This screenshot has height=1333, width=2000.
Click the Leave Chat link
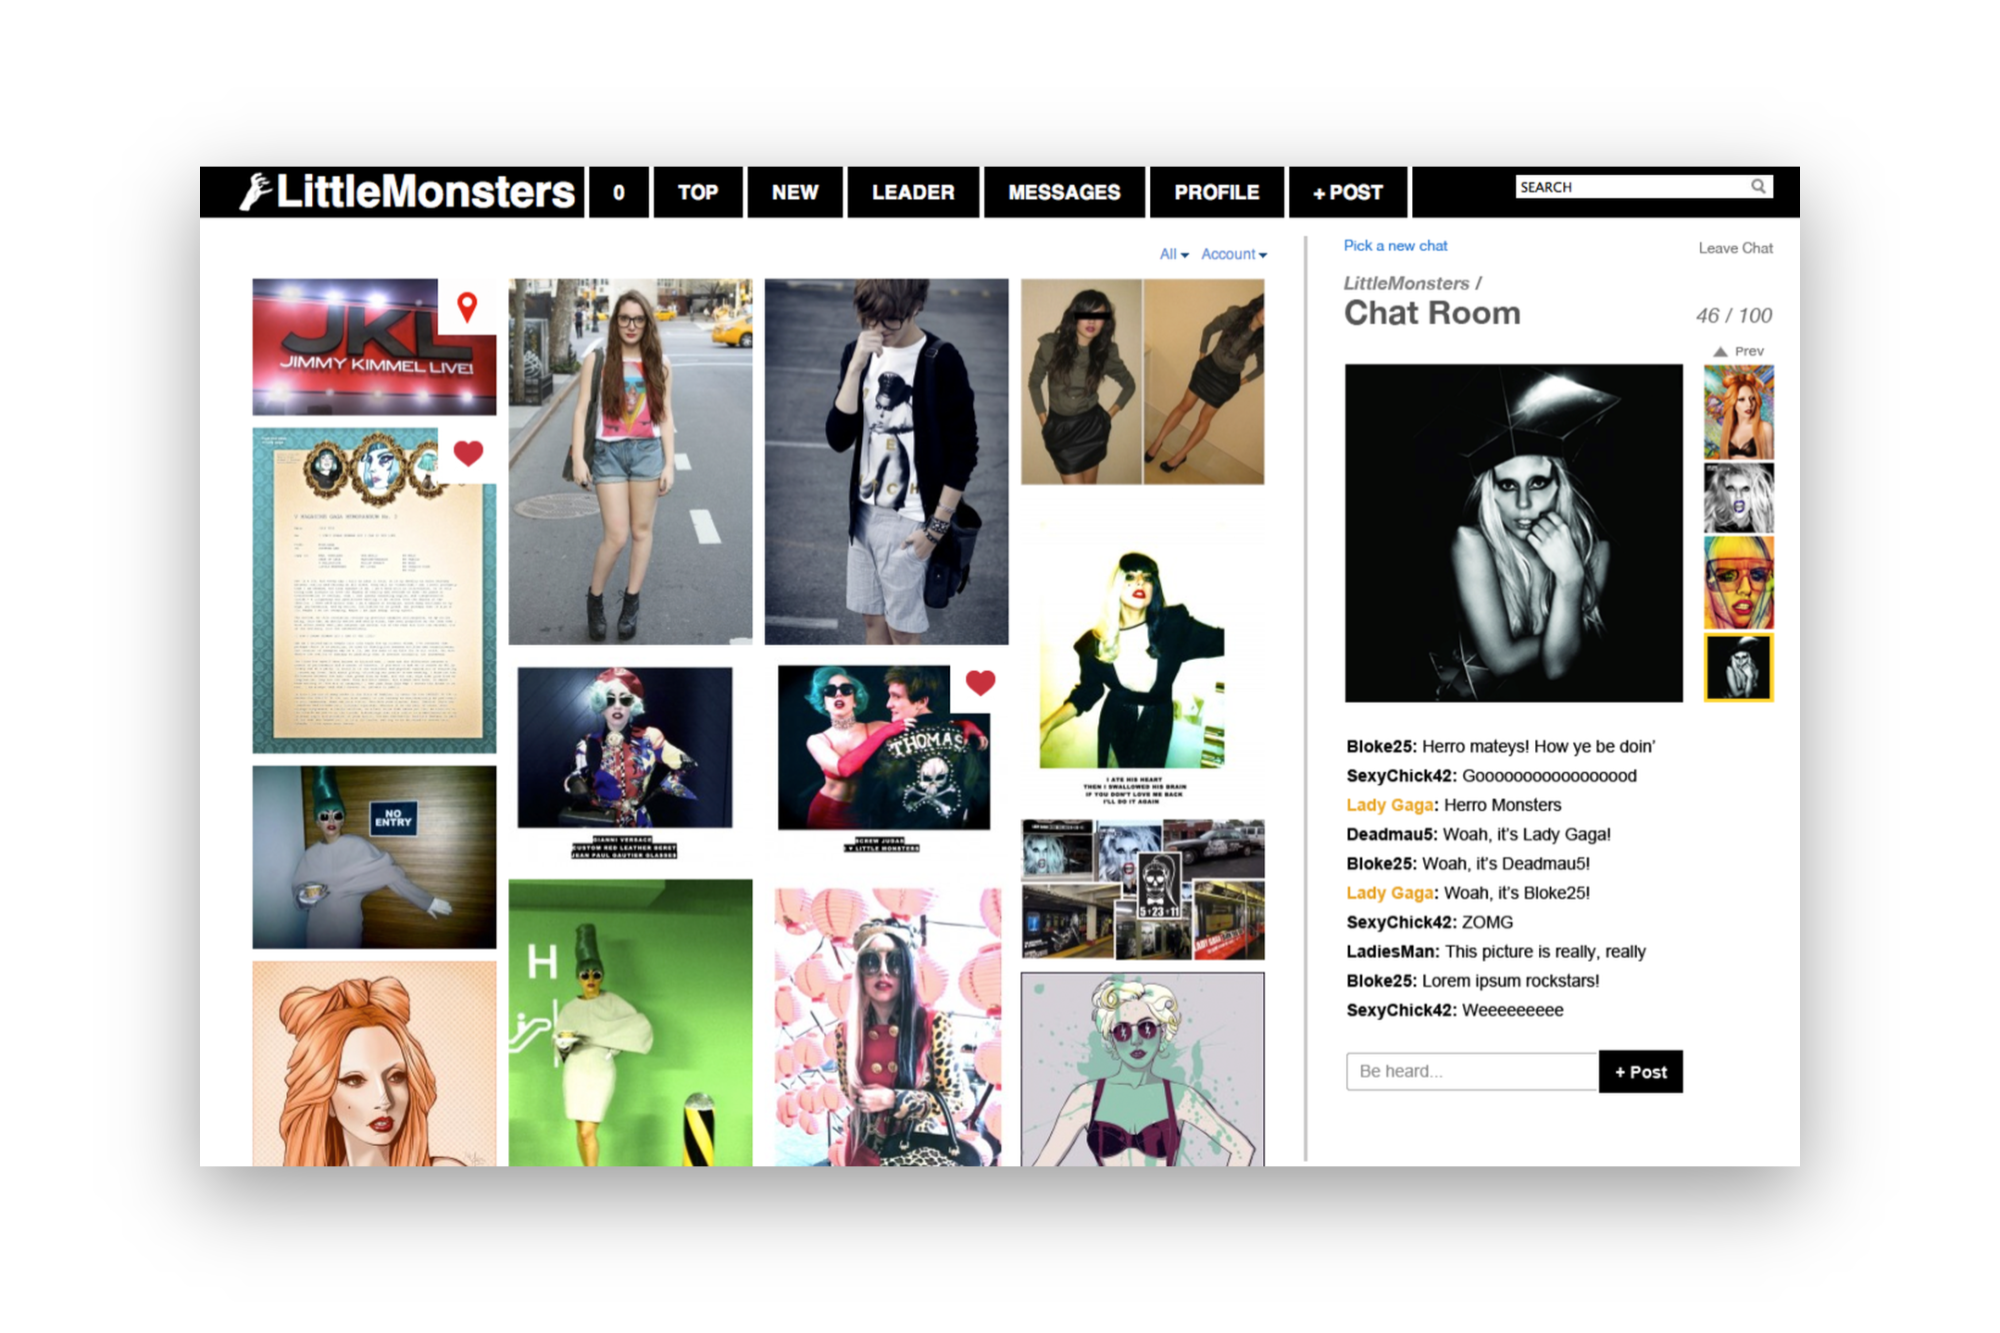tap(1735, 248)
